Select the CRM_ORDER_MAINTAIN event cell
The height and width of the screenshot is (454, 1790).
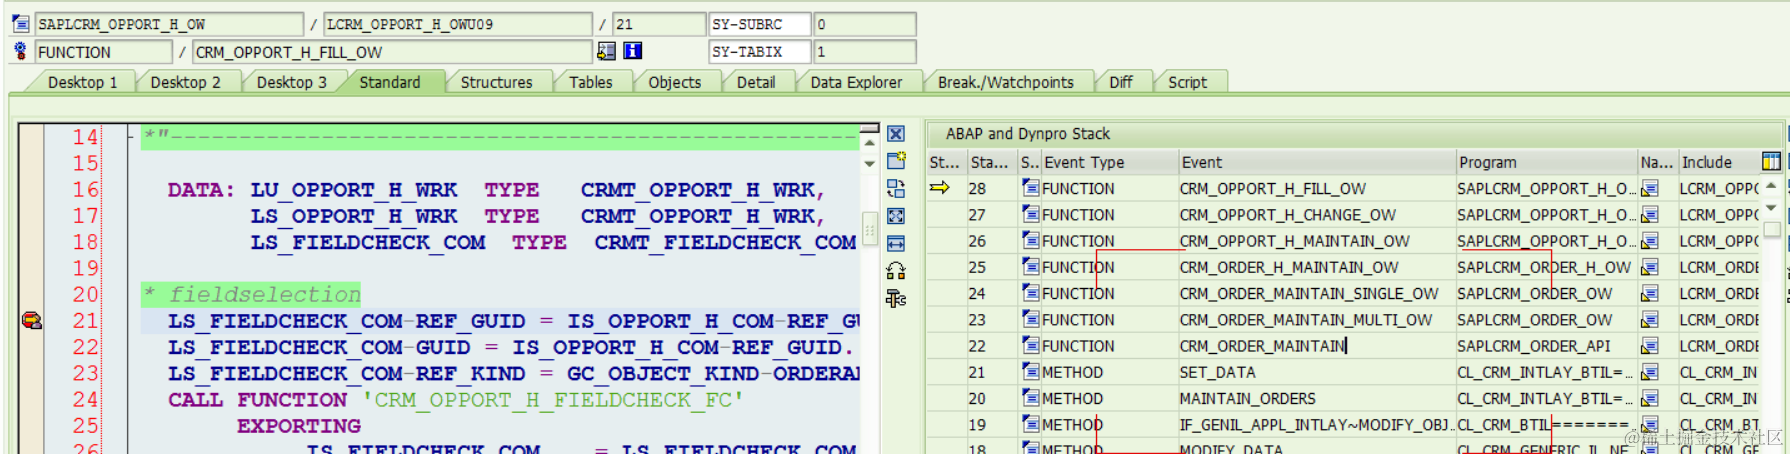(x=1316, y=346)
